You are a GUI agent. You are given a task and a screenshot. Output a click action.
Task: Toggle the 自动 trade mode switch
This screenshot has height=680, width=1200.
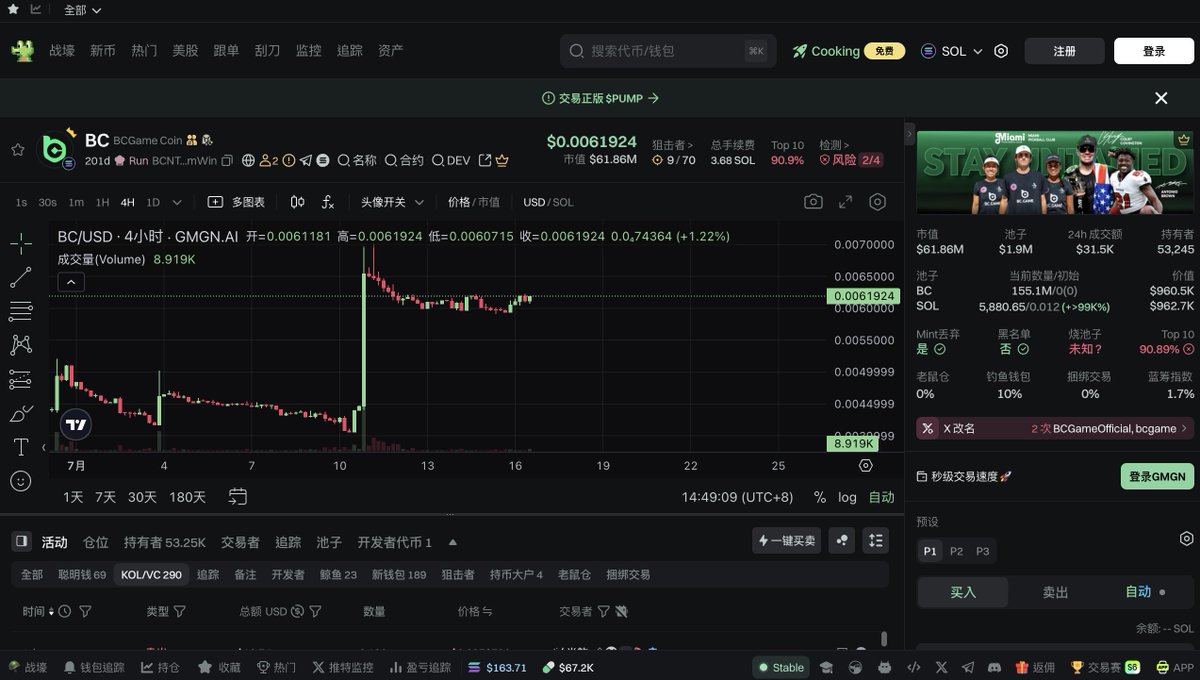click(x=1145, y=592)
